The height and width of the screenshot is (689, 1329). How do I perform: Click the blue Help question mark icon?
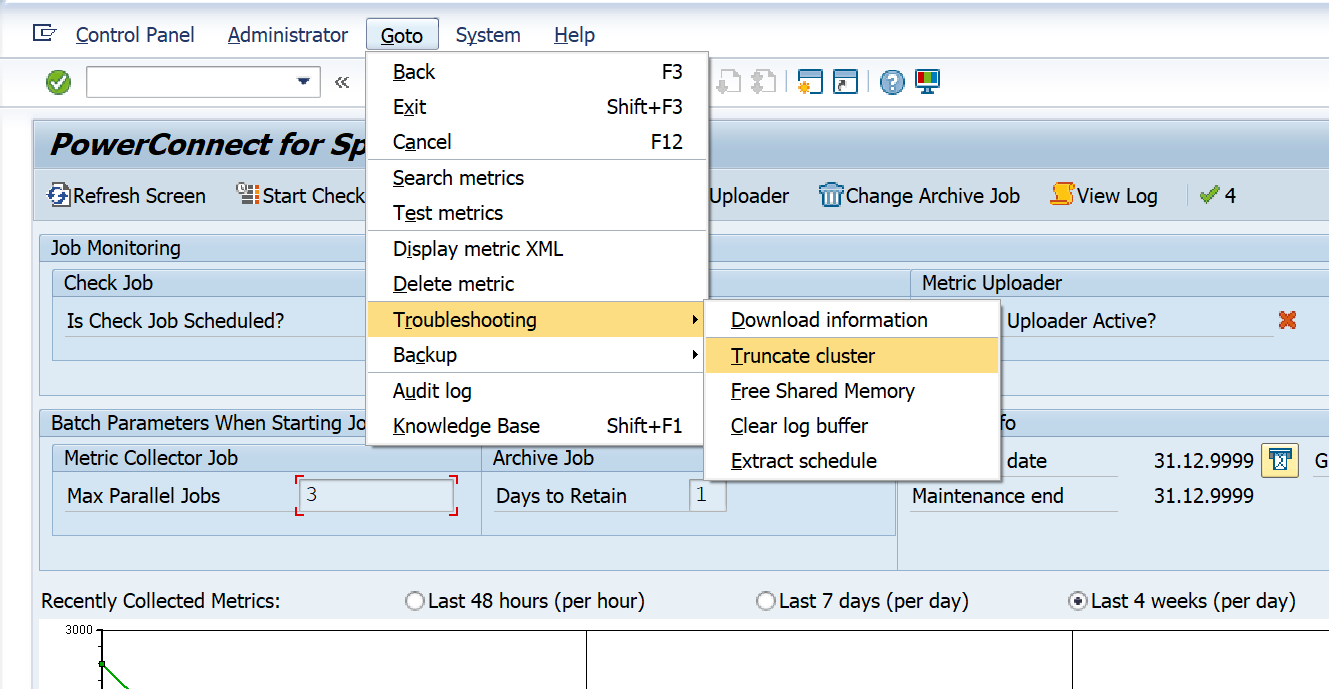pyautogui.click(x=892, y=82)
